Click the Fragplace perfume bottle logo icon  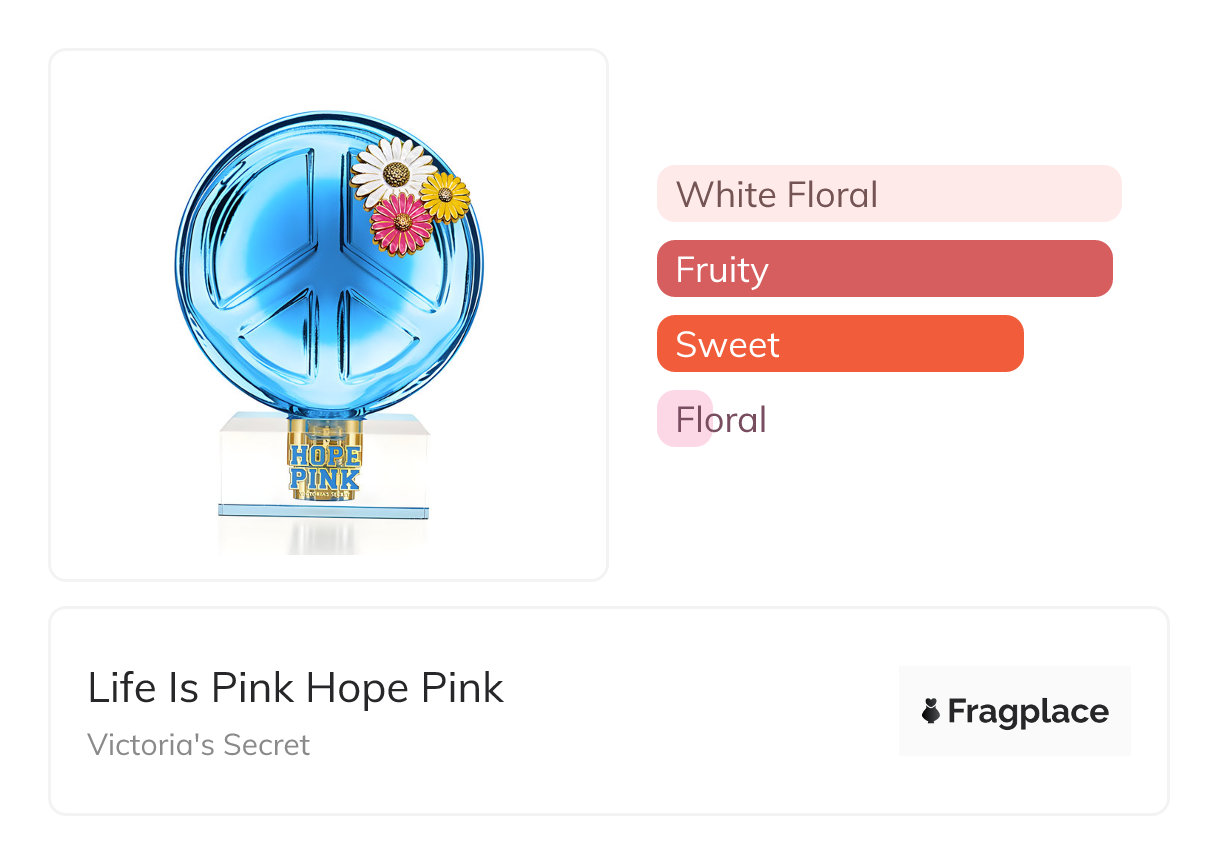point(931,711)
